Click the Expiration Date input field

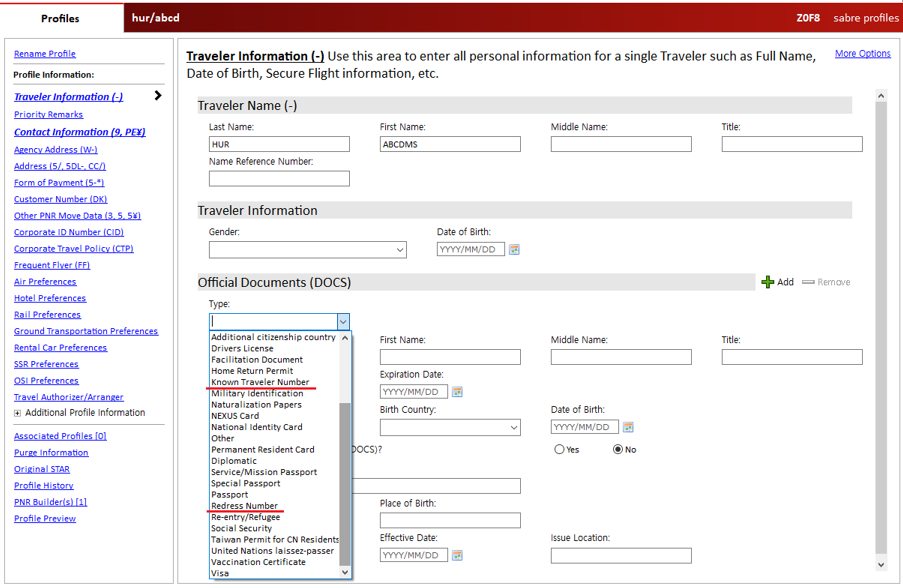pos(413,392)
